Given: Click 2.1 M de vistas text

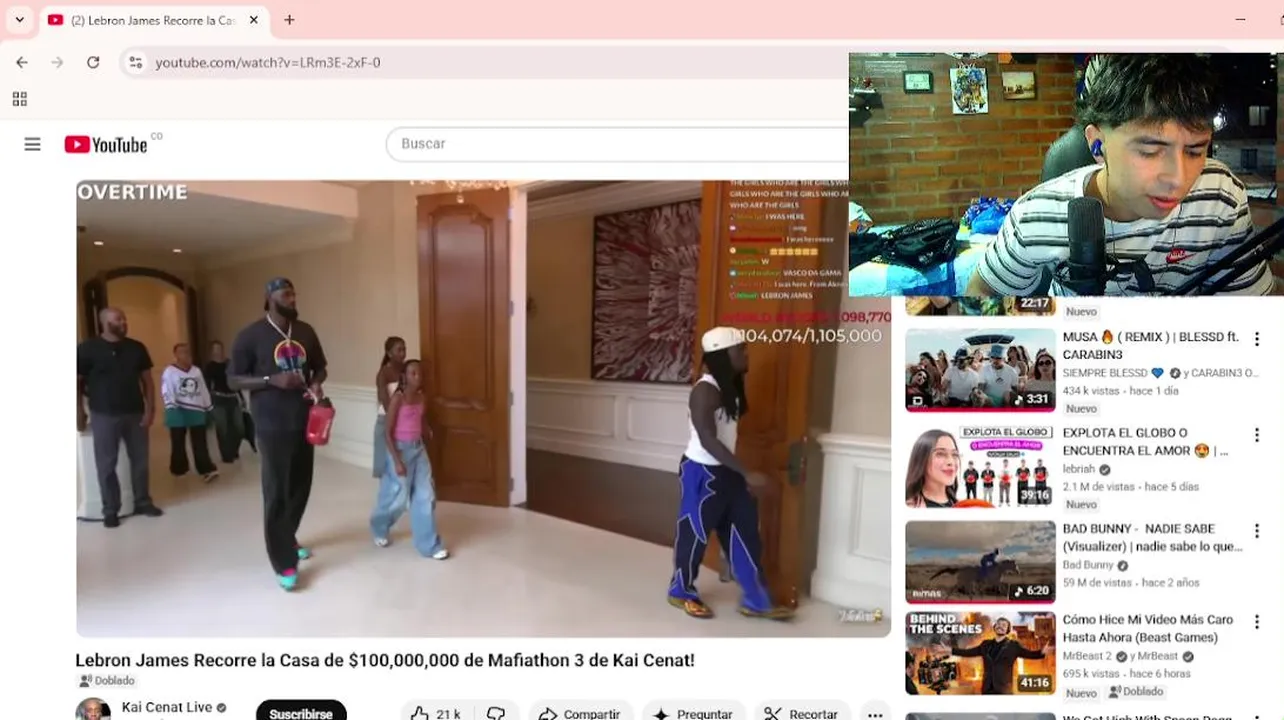Looking at the screenshot, I should pyautogui.click(x=1099, y=487).
